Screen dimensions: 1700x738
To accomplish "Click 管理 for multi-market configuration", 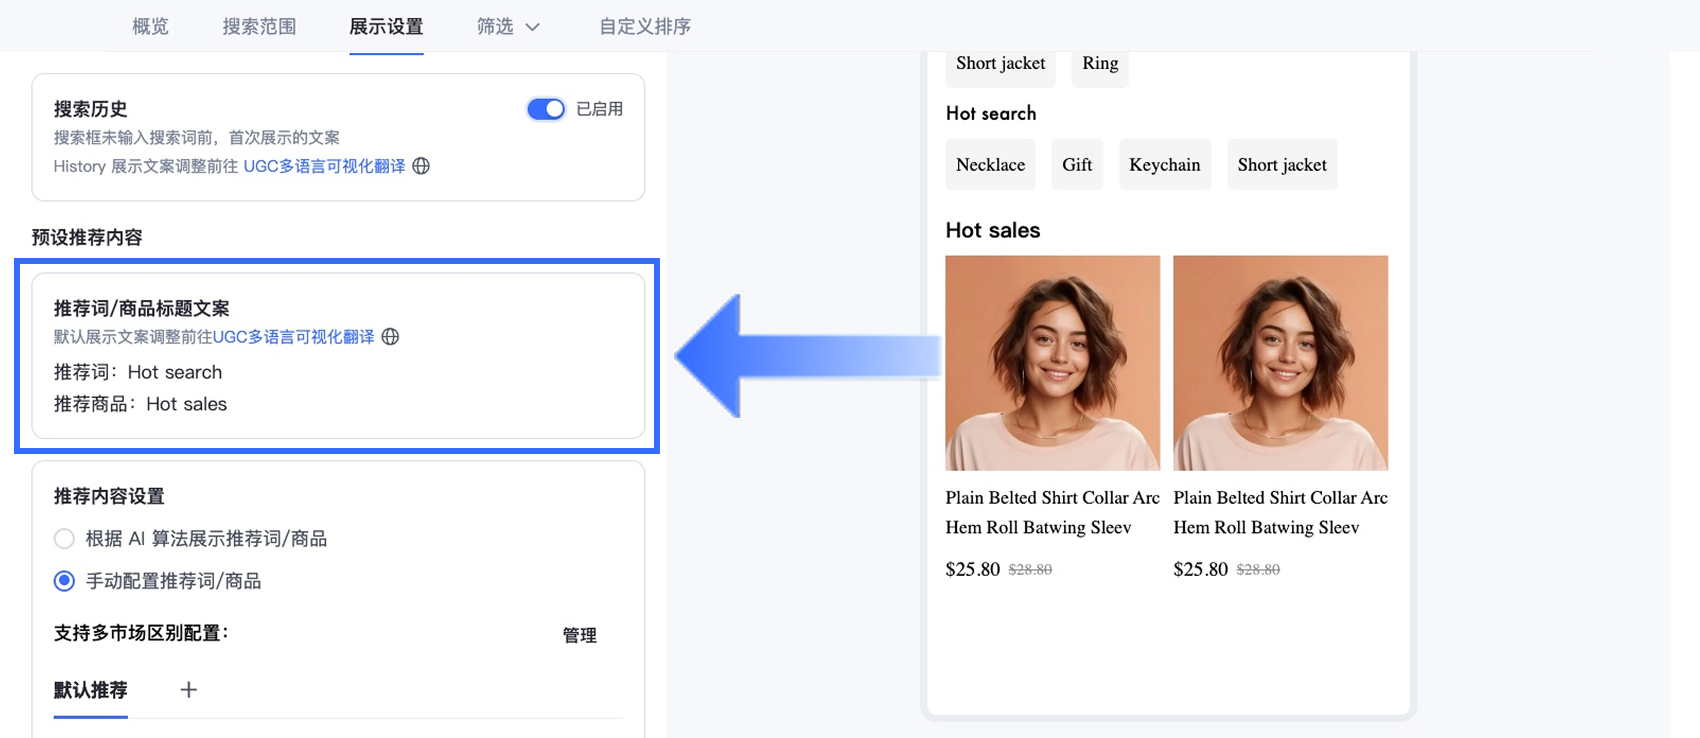I will [580, 635].
